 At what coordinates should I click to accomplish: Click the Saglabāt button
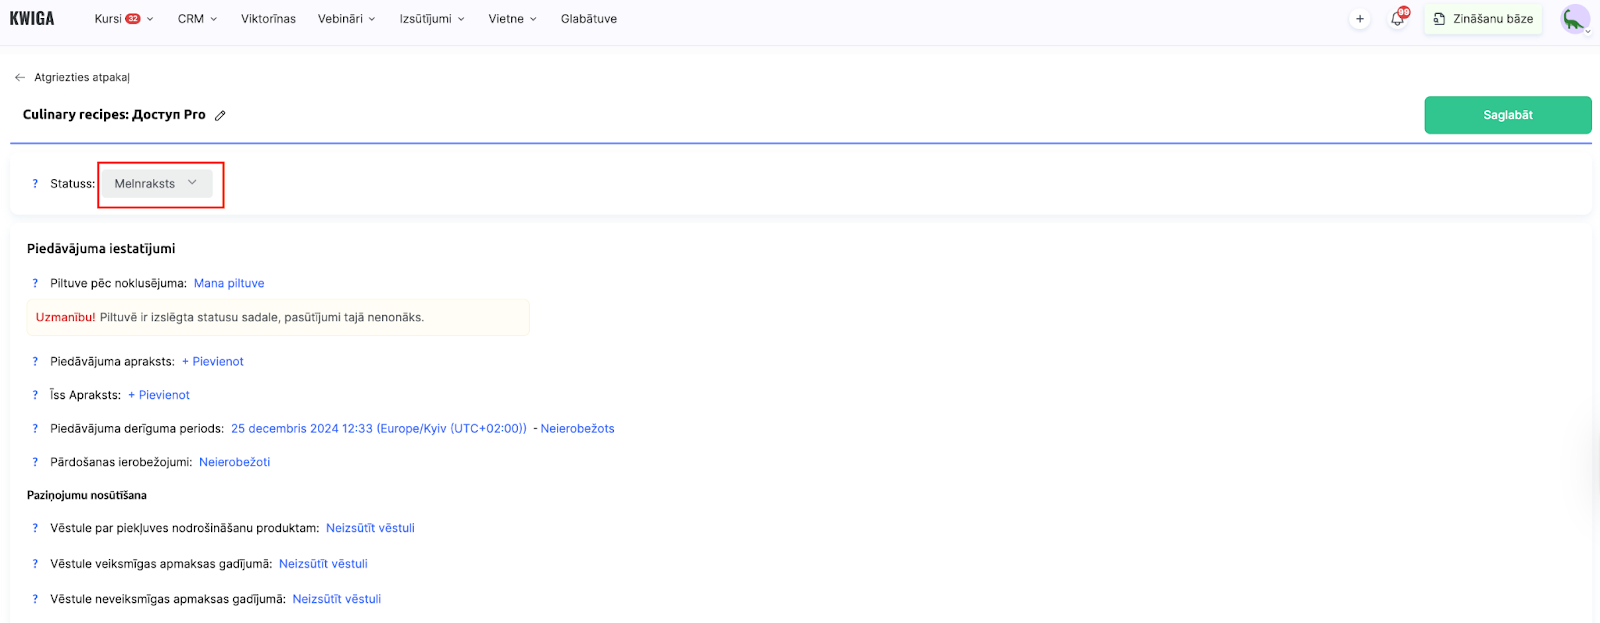click(1508, 115)
